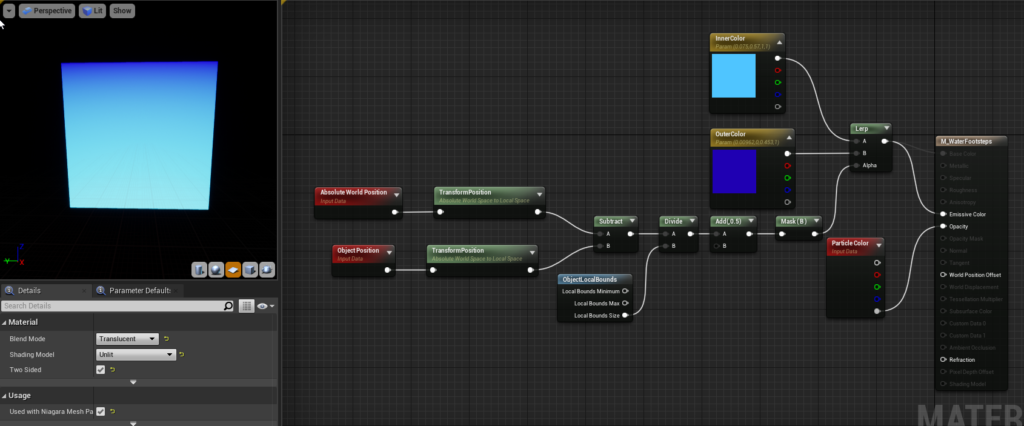Toggle the Two Sided checkbox
Image resolution: width=1024 pixels, height=426 pixels.
[x=101, y=370]
